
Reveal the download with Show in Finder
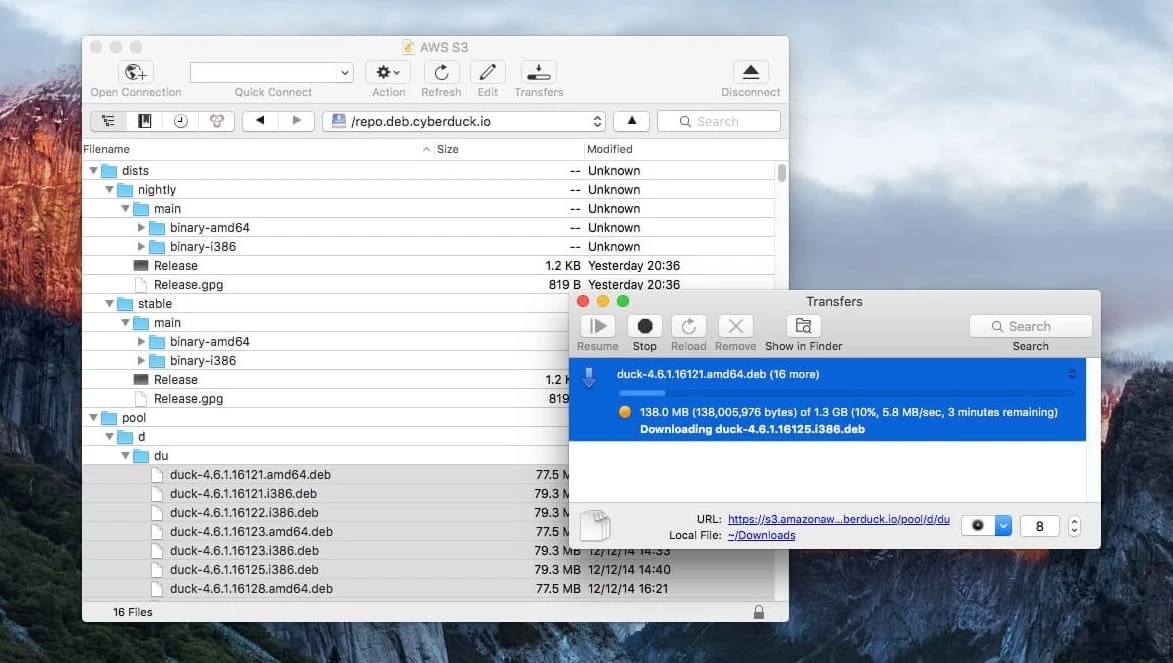tap(802, 326)
